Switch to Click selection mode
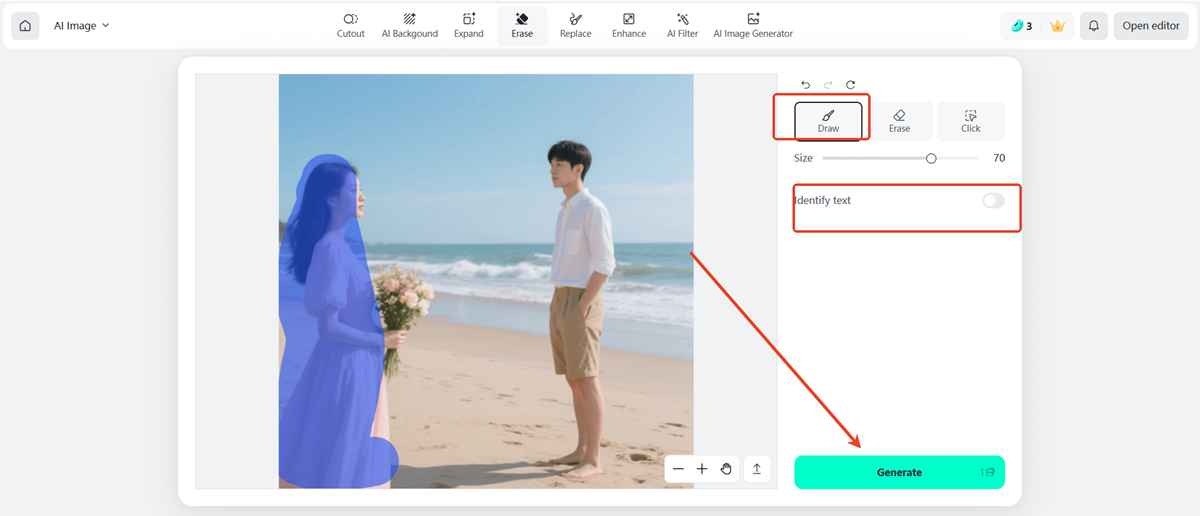 [971, 121]
